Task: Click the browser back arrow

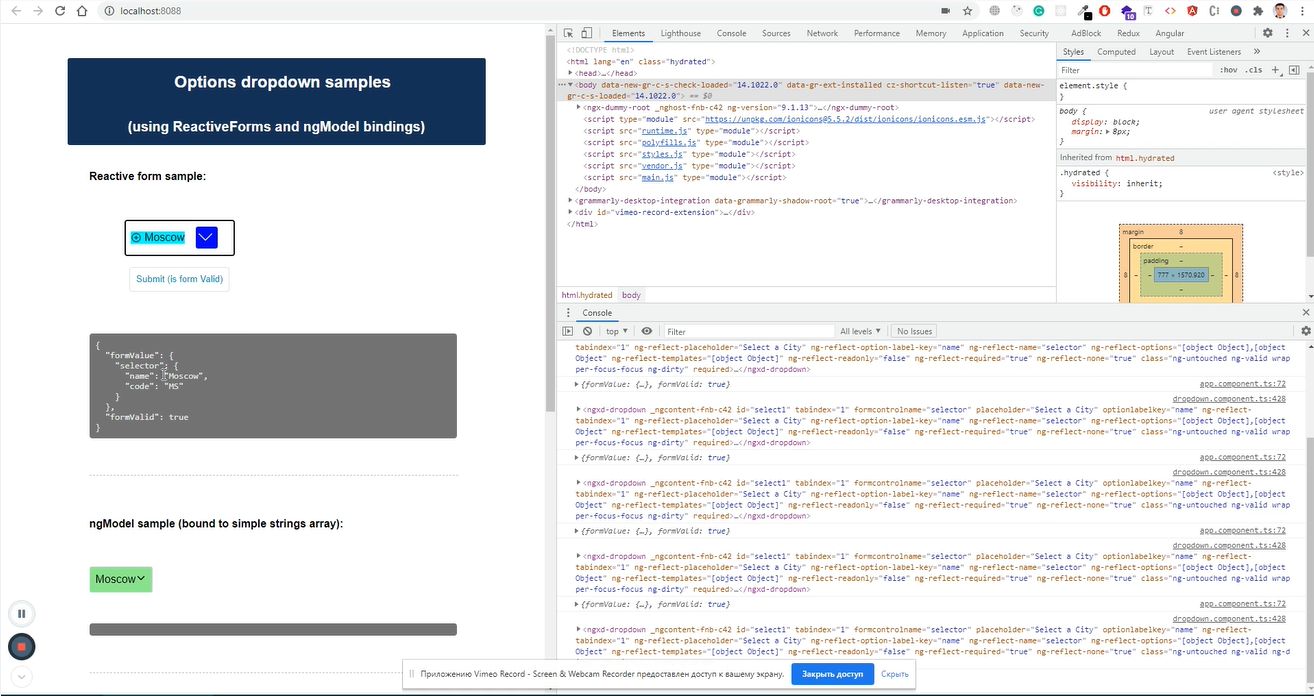Action: (x=15, y=10)
